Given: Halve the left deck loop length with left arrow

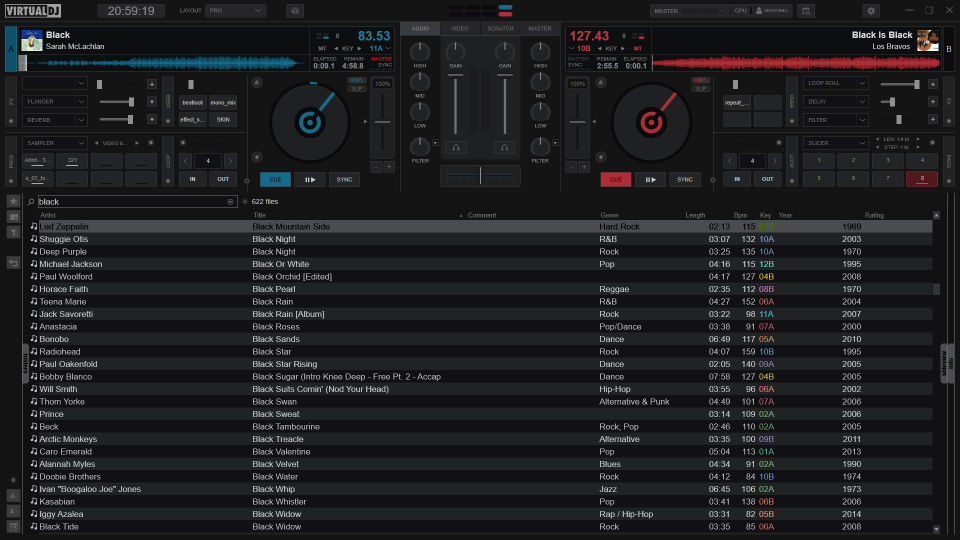Looking at the screenshot, I should tap(186, 161).
